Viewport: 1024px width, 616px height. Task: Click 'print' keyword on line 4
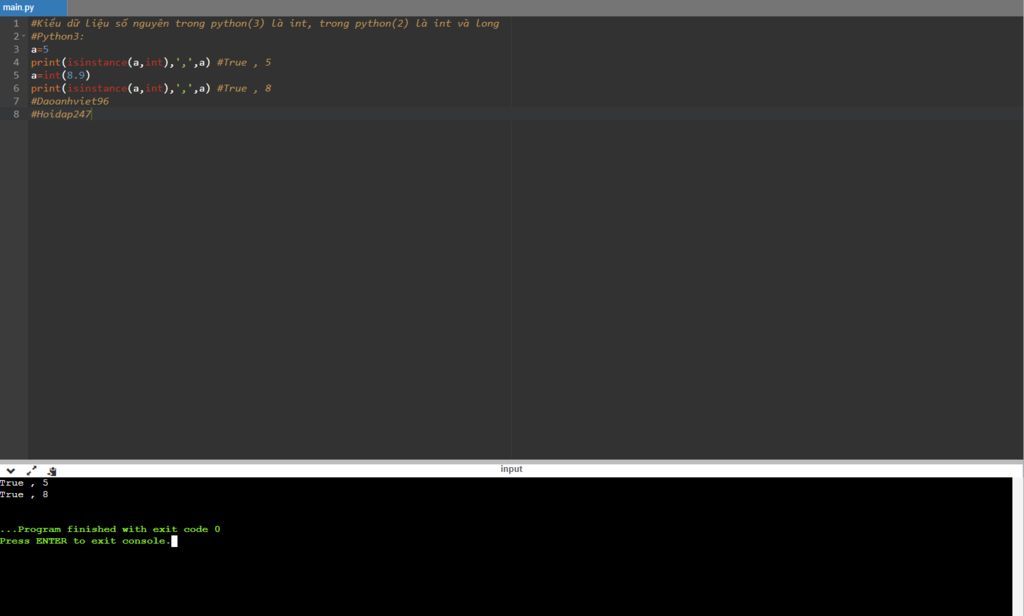(46, 63)
